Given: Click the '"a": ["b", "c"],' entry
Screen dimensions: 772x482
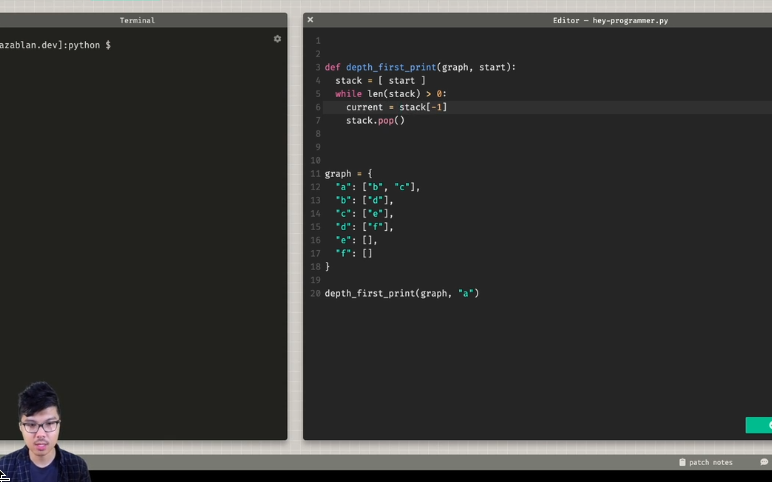Looking at the screenshot, I should pyautogui.click(x=378, y=187).
